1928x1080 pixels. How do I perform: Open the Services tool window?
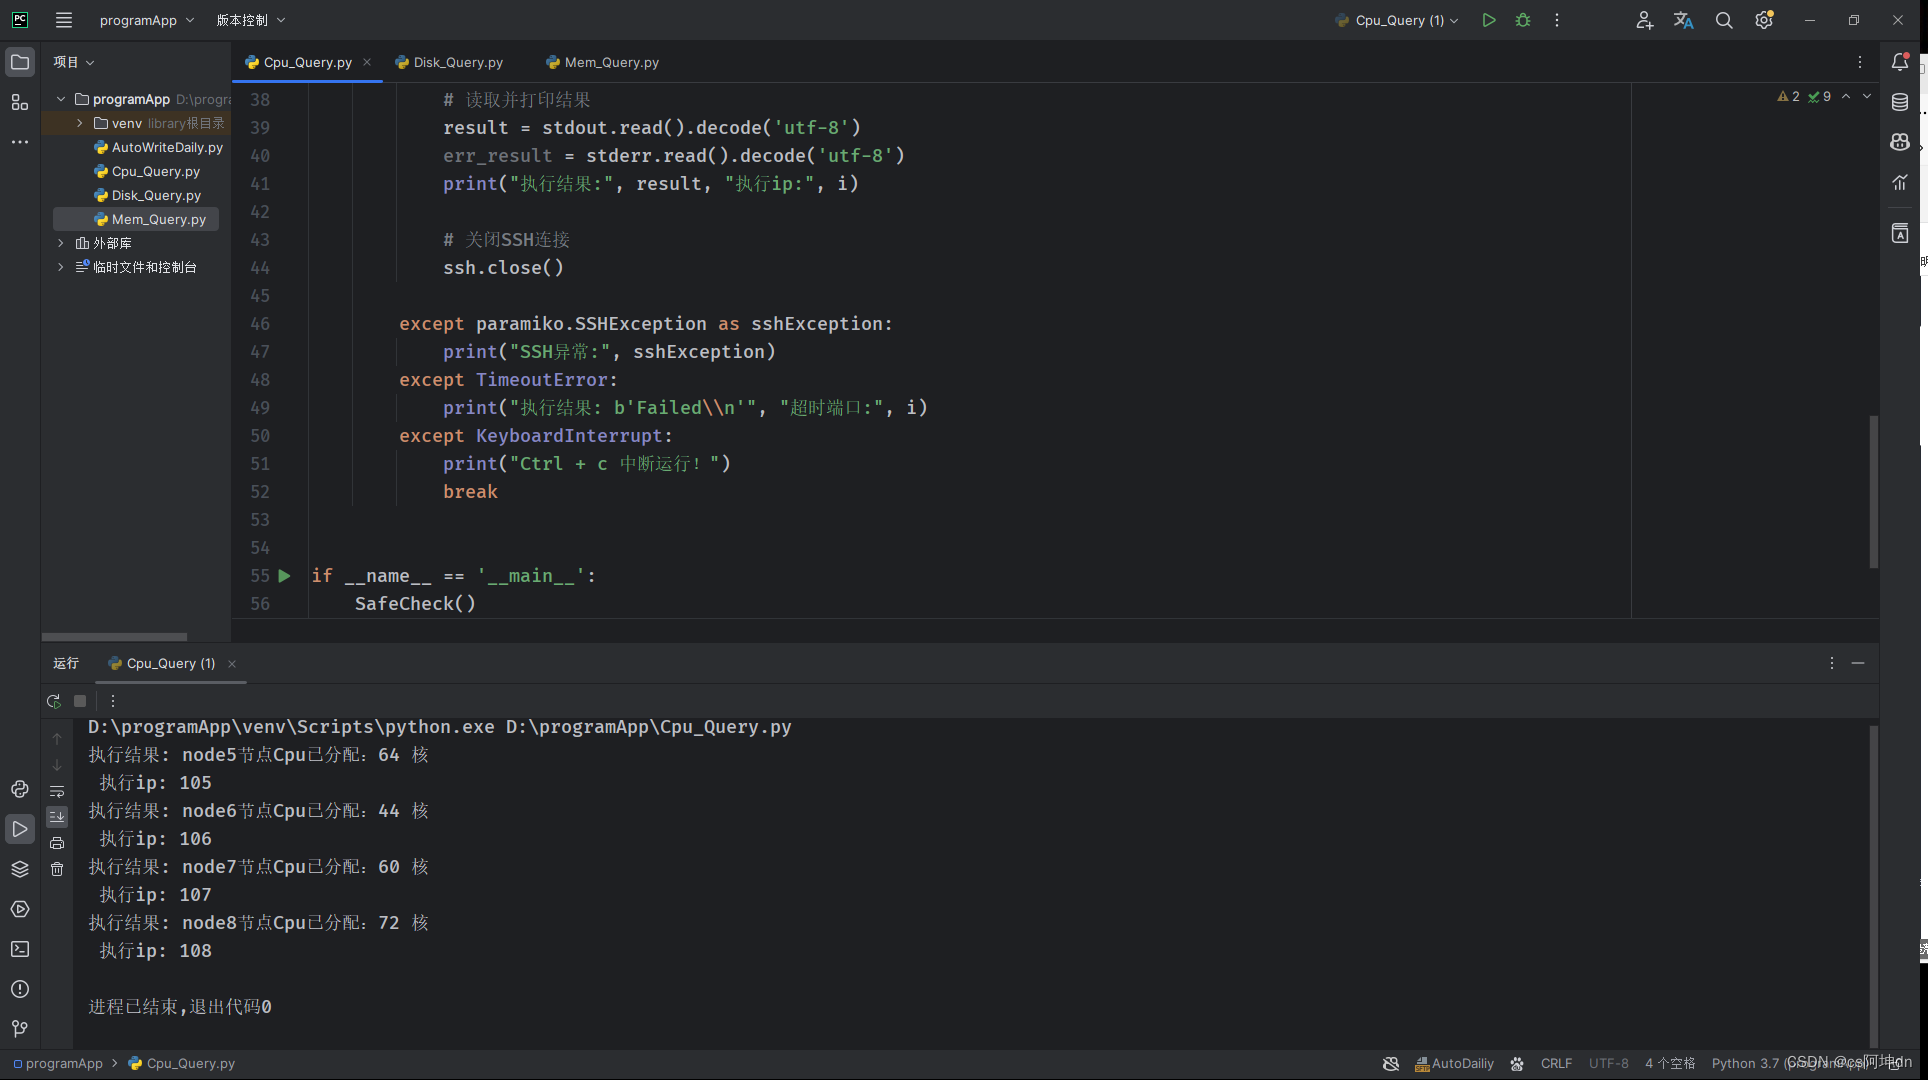tap(20, 909)
